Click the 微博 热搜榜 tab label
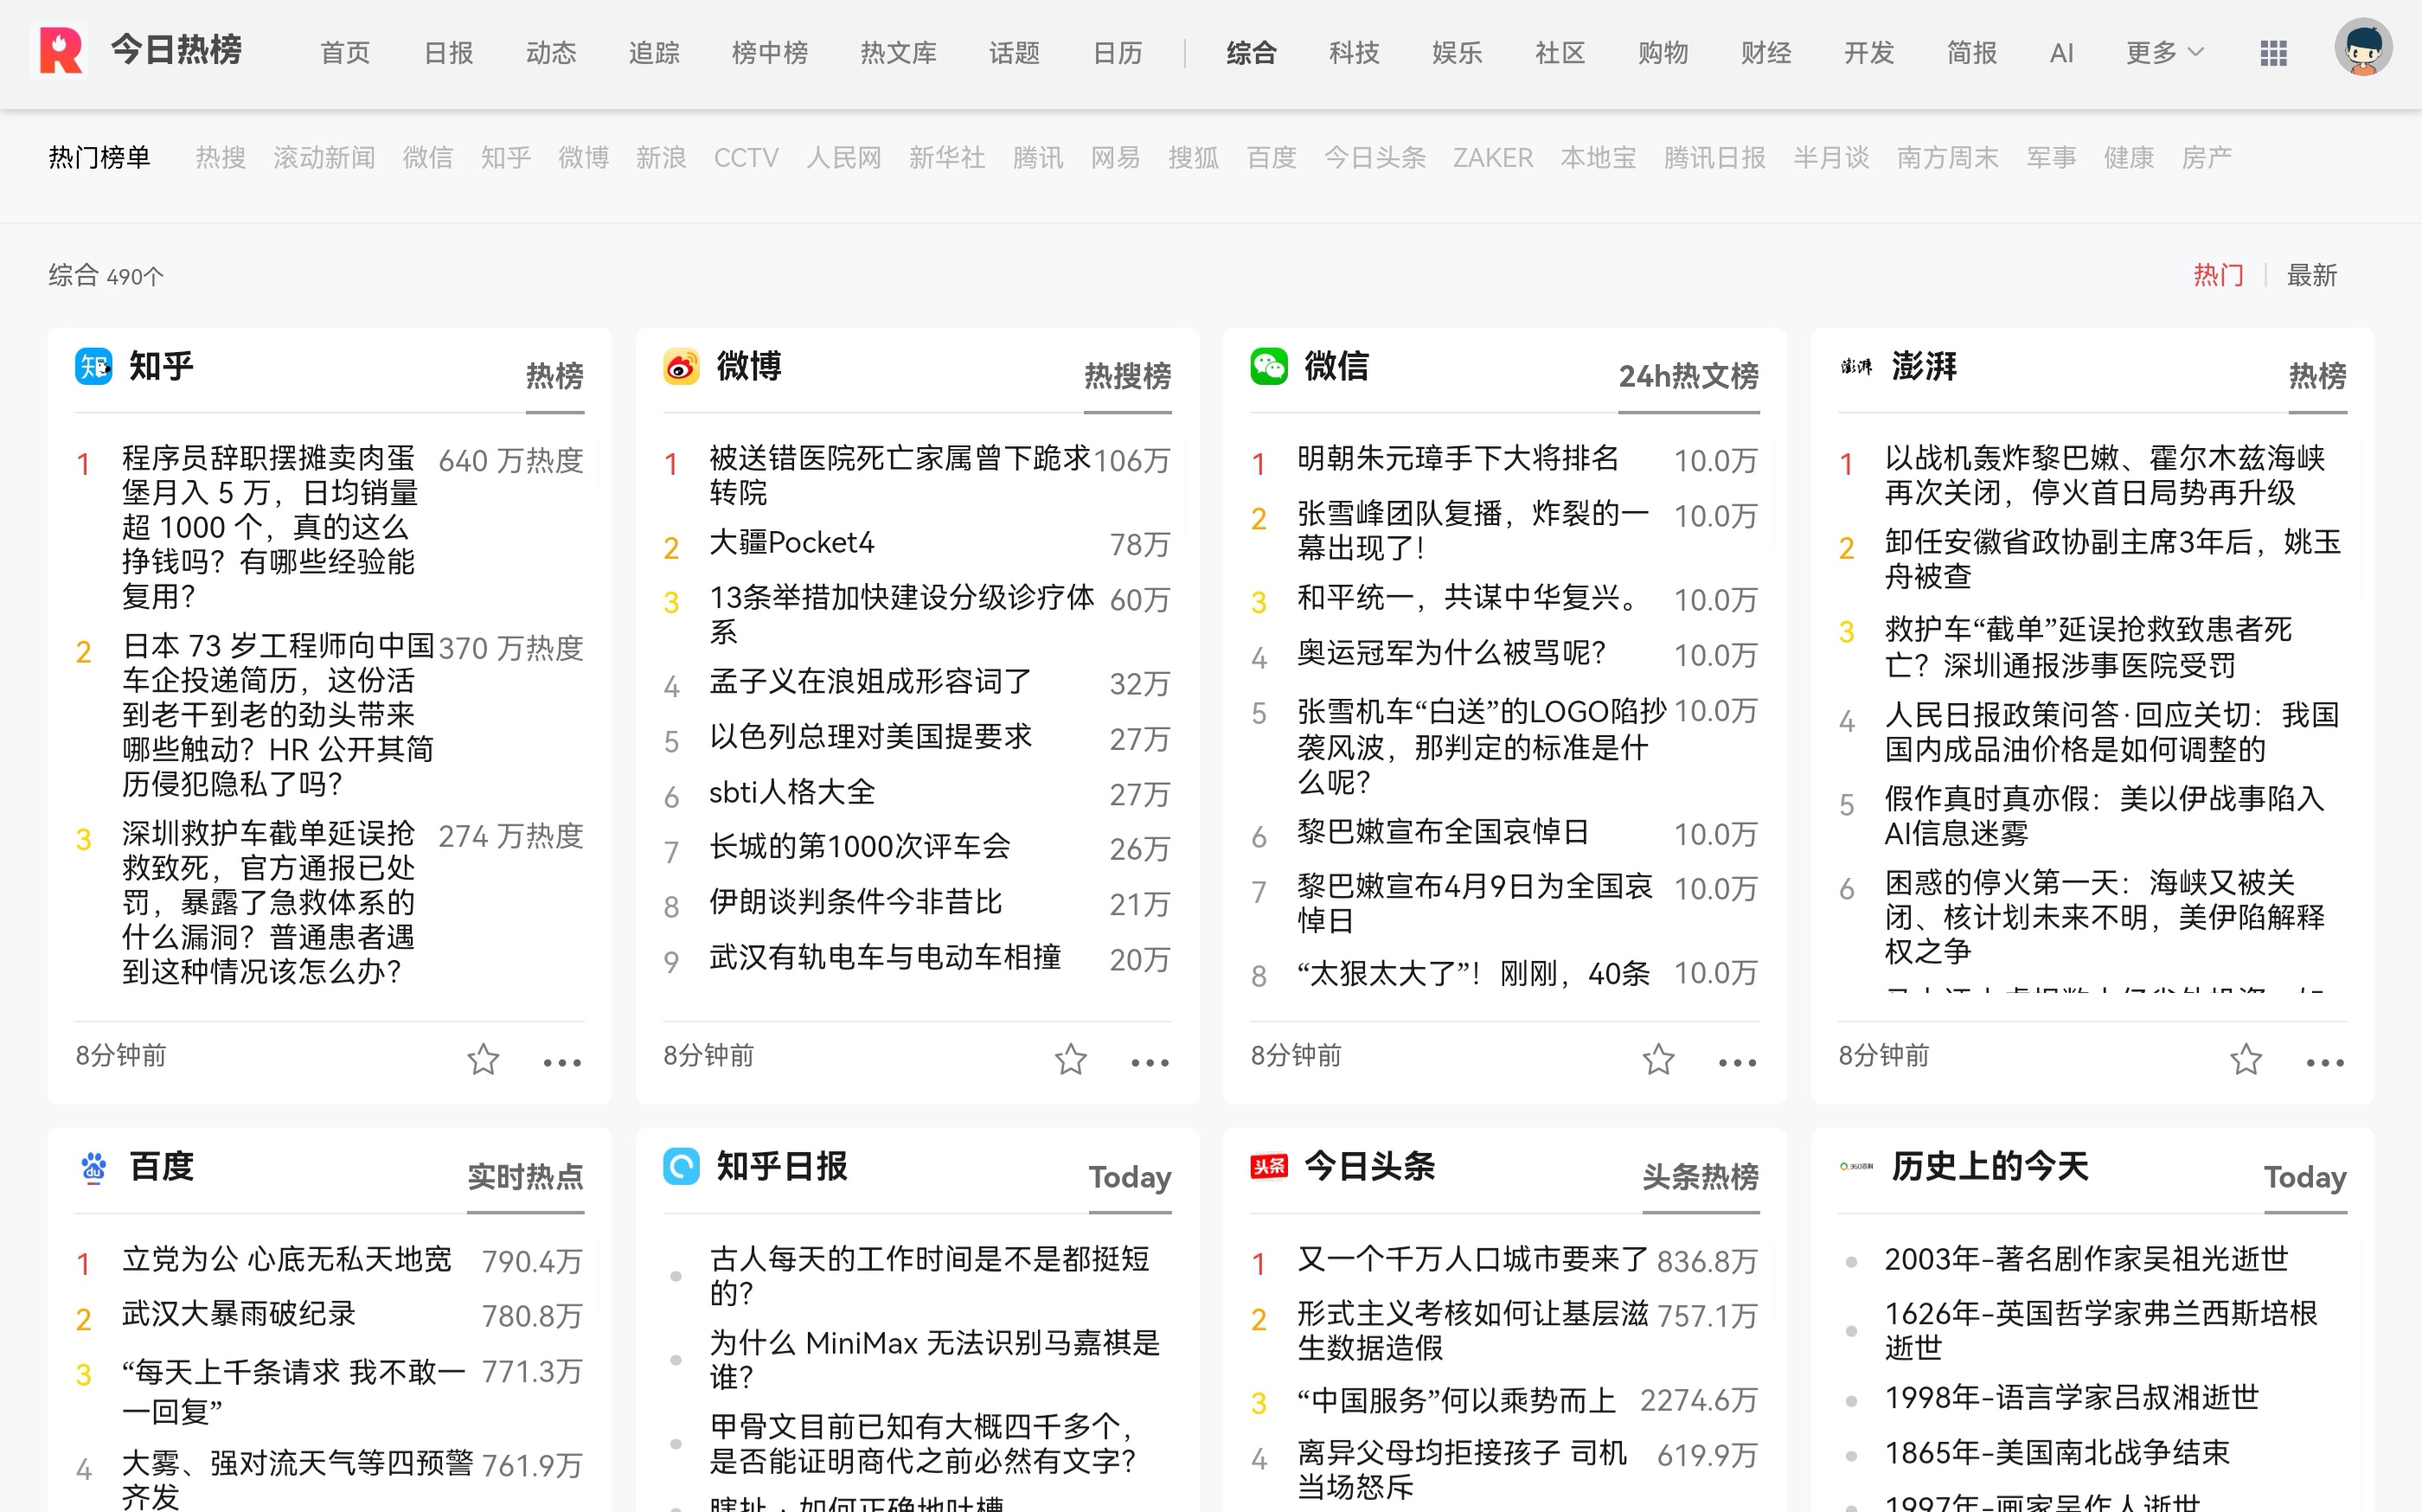The image size is (2422, 1512). (x=1127, y=375)
